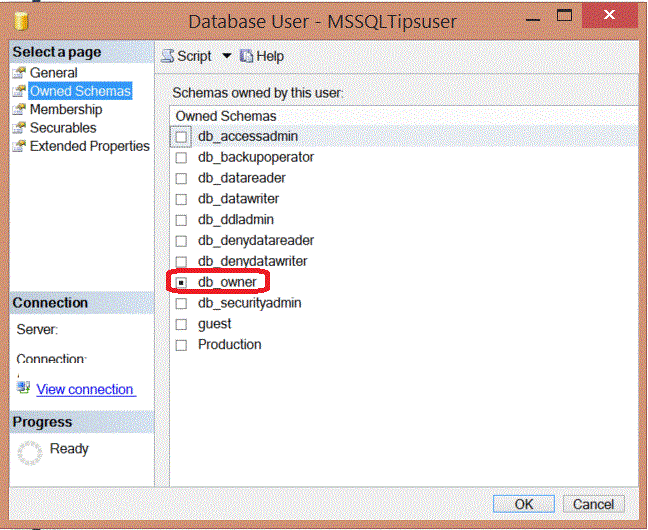Select the db_denydatawriter row text

pos(253,261)
